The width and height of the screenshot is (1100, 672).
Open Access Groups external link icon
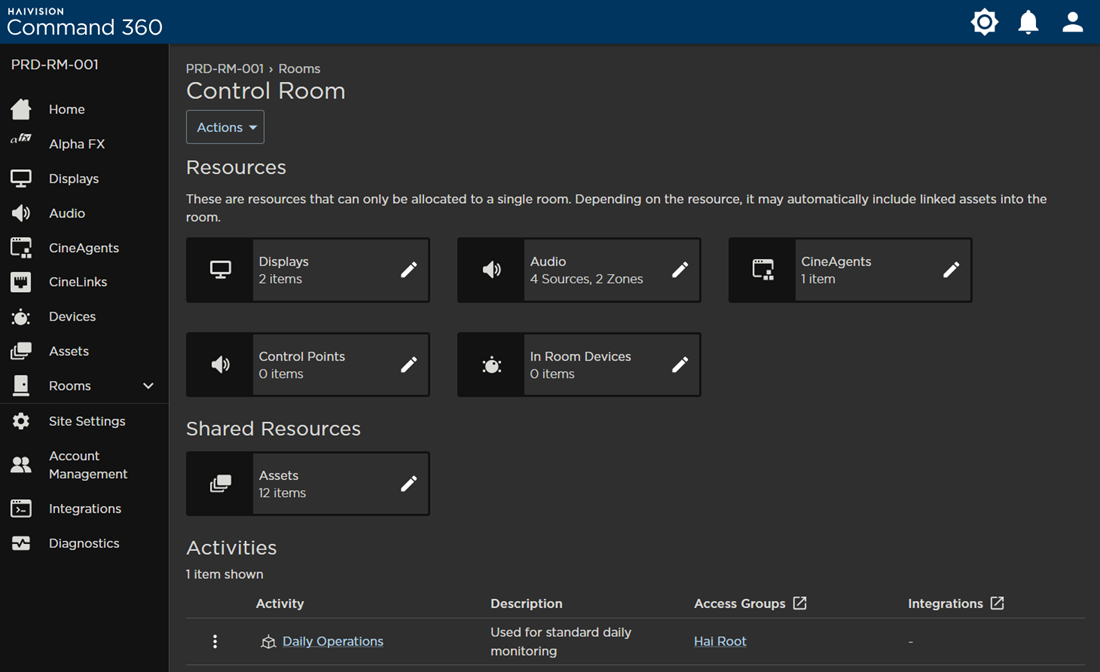point(800,603)
